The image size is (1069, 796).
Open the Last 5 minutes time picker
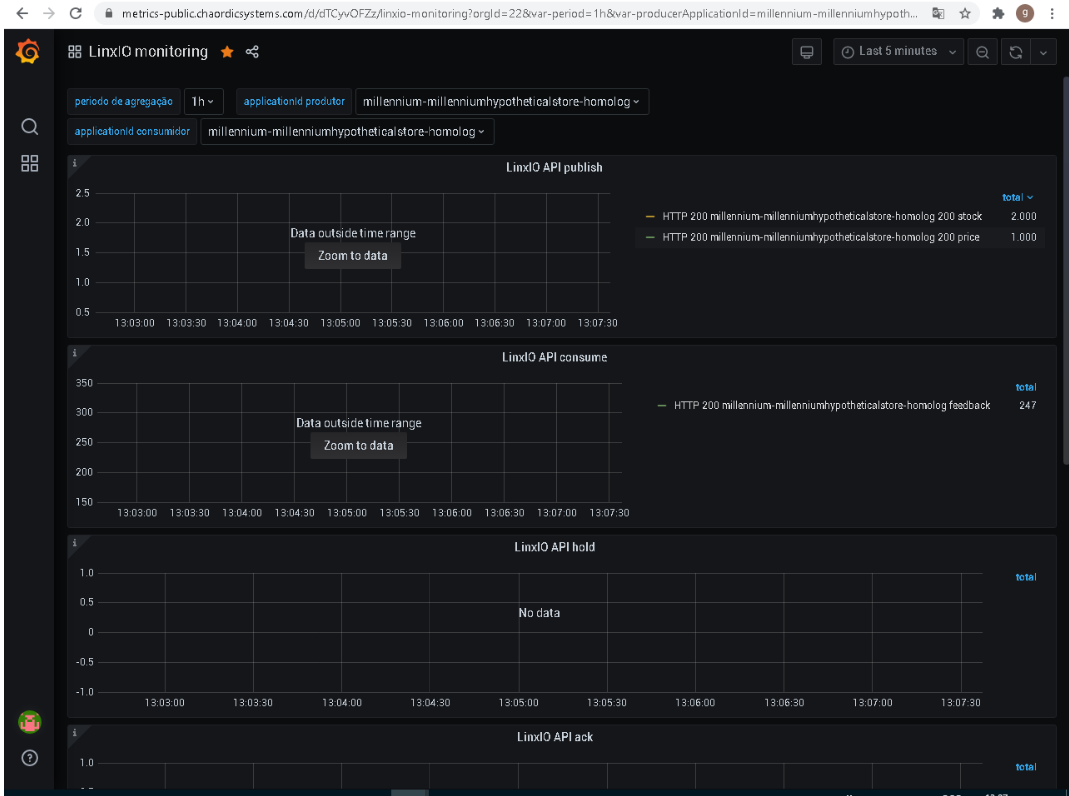click(x=898, y=52)
